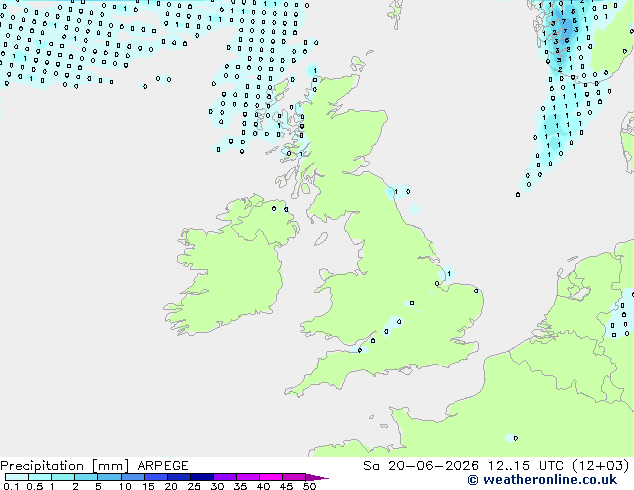Choose the 10–15 mm blue legend swatch

click(x=132, y=477)
